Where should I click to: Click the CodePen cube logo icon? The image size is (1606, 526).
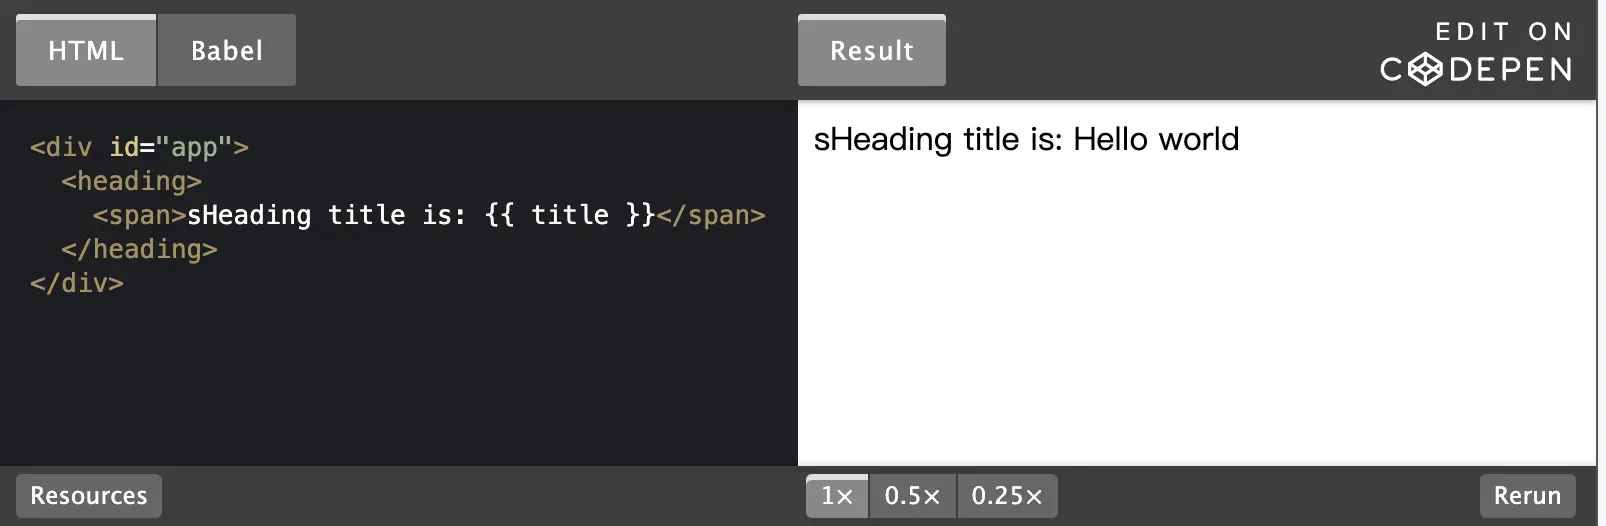click(1425, 69)
